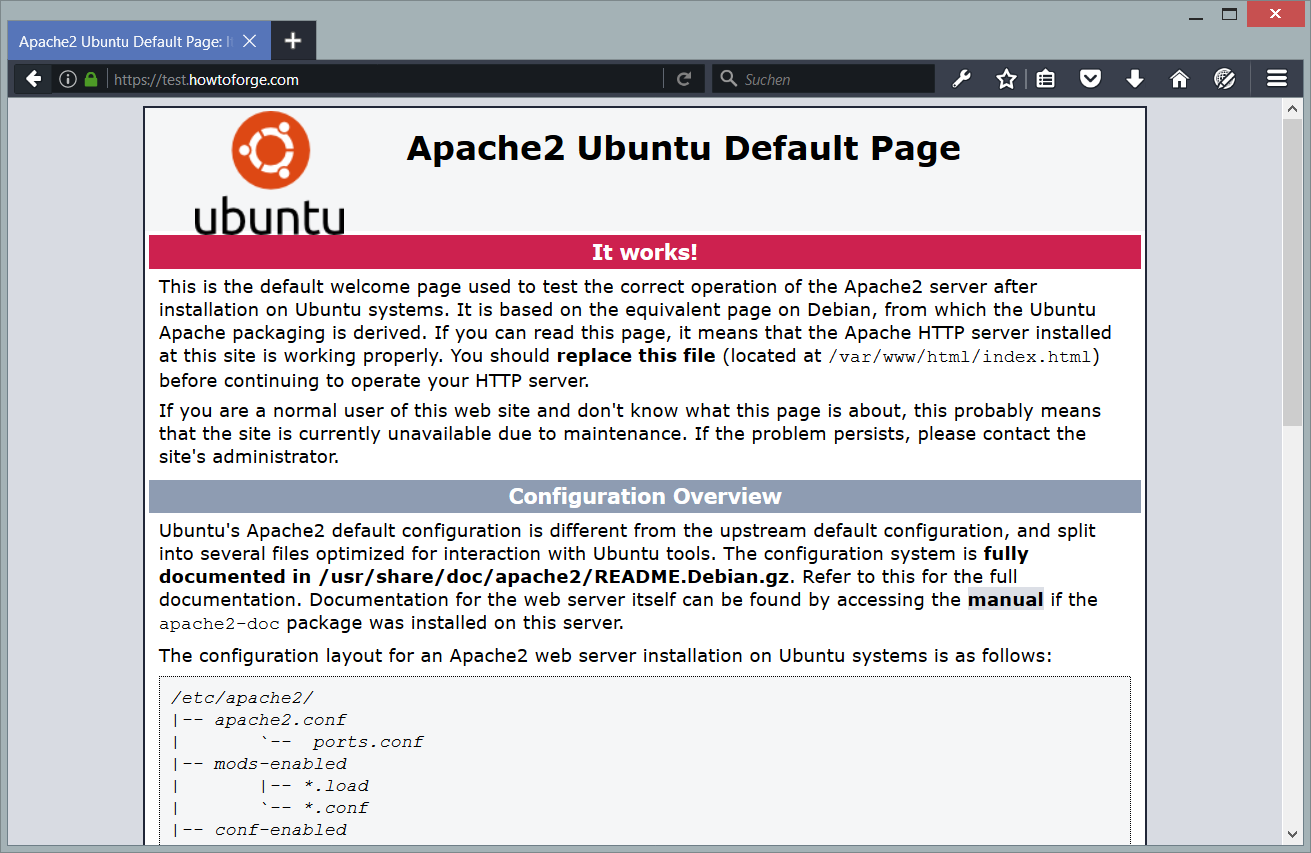Open the hamburger menu

[x=1277, y=79]
